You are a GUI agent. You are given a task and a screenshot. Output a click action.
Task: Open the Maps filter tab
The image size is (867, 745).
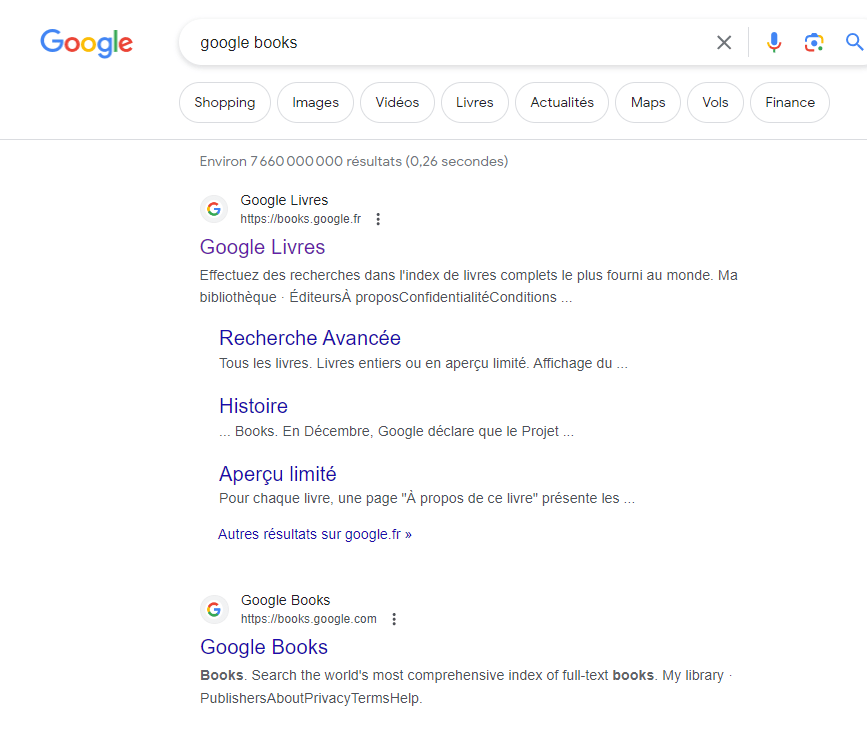(x=648, y=102)
